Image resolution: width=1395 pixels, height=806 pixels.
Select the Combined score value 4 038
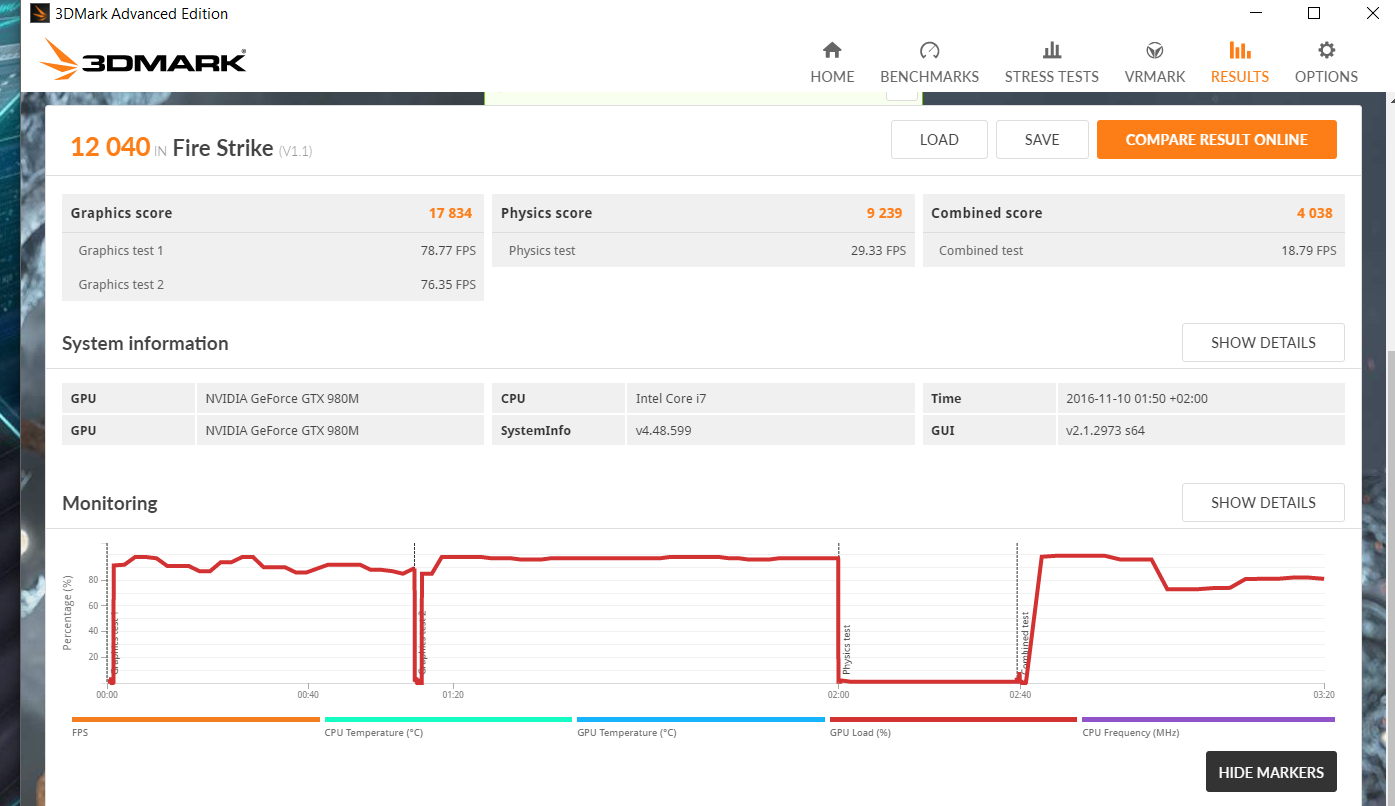[1314, 213]
